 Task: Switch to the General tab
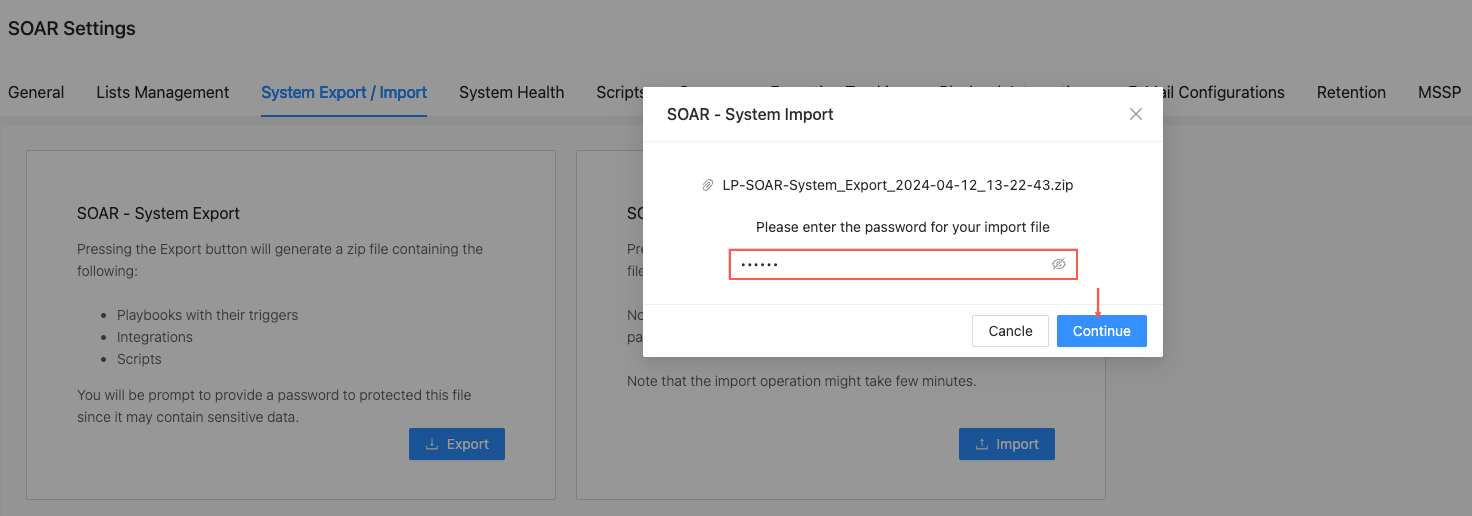click(36, 92)
